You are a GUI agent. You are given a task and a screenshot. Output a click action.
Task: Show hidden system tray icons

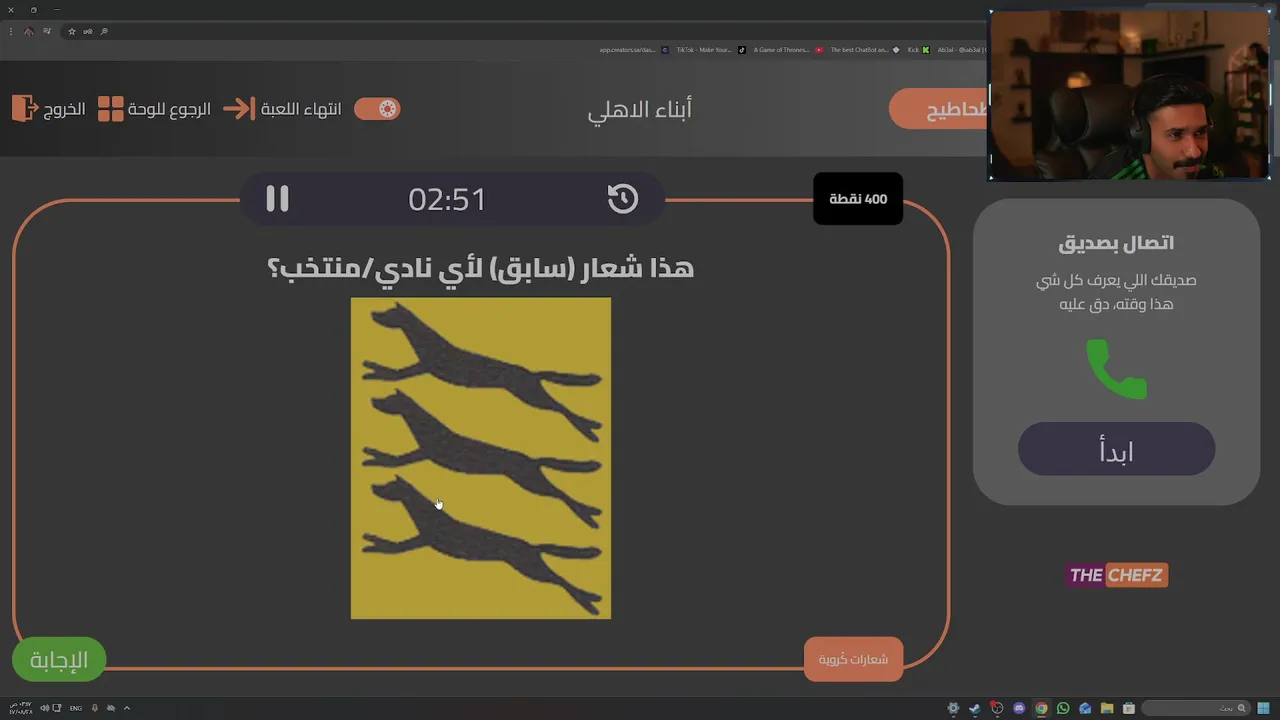[127, 708]
